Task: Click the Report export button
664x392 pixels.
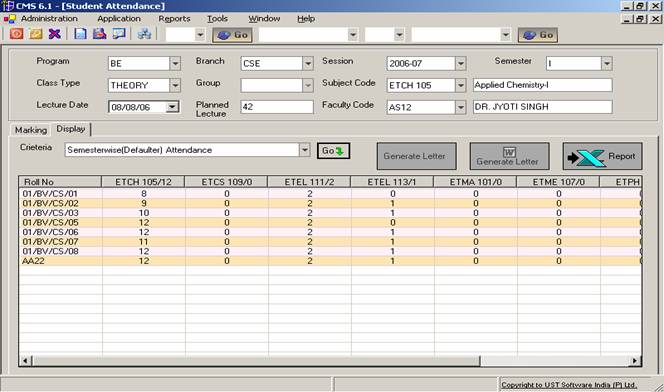Action: 602,156
